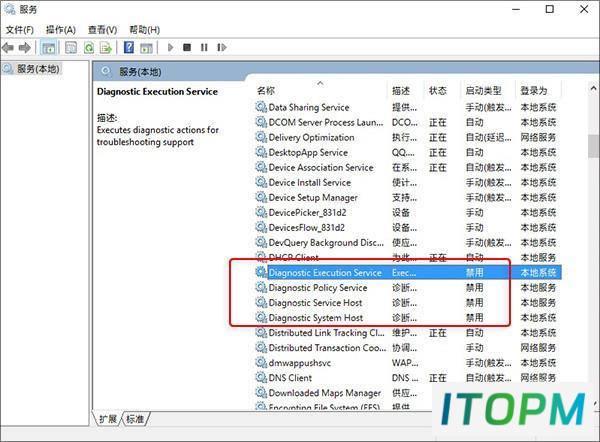This screenshot has width=600, height=442.
Task: Click the 网络服务 logon of DNS Client
Action: 538,378
